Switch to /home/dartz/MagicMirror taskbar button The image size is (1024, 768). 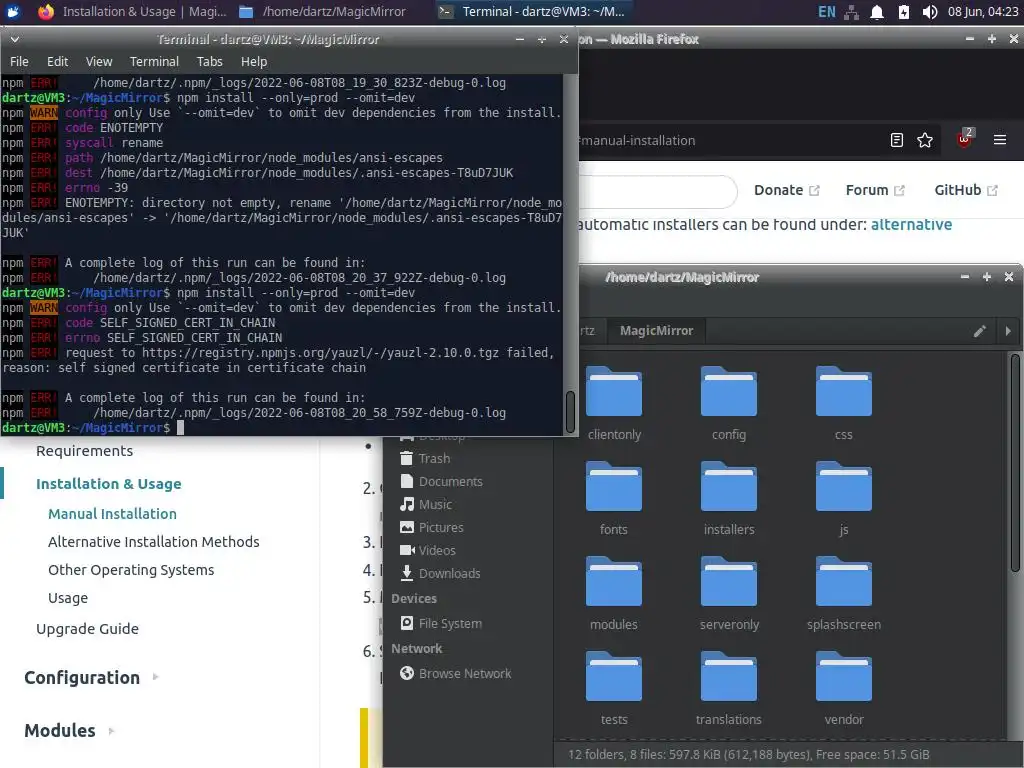322,12
